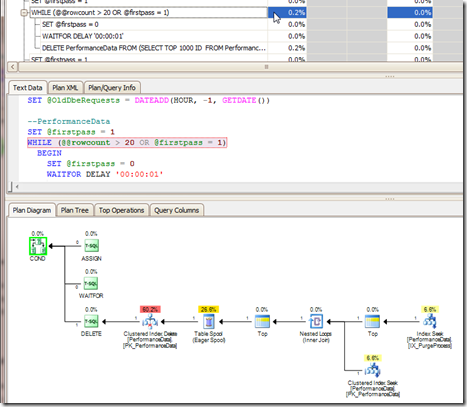
Task: Click the WAITFOR T-SQL node icon
Action: click(x=91, y=283)
